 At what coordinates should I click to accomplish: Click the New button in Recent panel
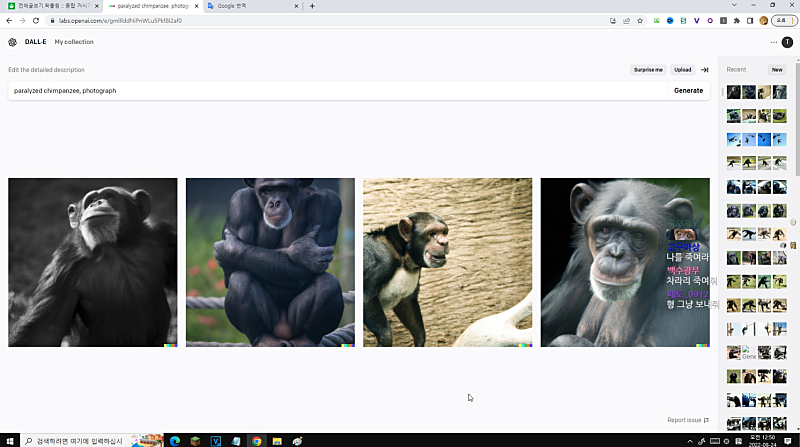tap(776, 70)
